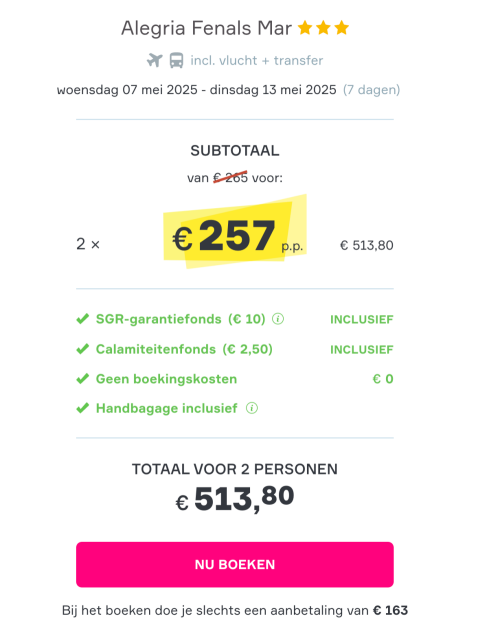Click the € 163 aanbetaling amount
Viewport: 500px width, 629px height.
click(x=390, y=611)
